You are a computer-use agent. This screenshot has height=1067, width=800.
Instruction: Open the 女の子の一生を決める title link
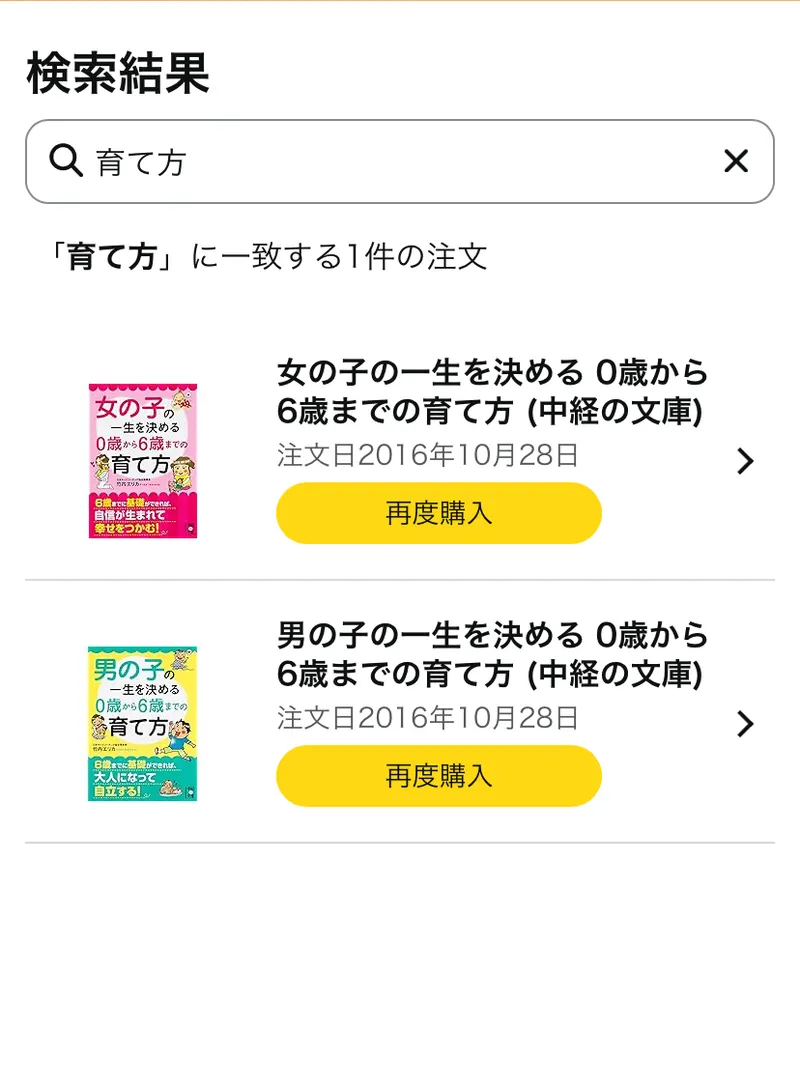[492, 391]
